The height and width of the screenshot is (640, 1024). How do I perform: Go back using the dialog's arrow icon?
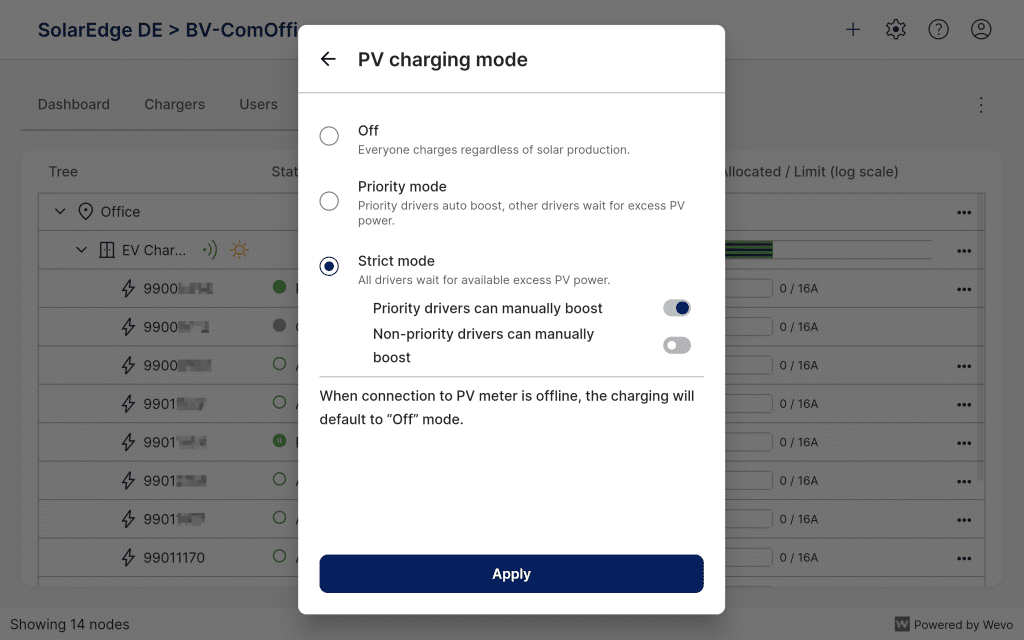tap(328, 59)
